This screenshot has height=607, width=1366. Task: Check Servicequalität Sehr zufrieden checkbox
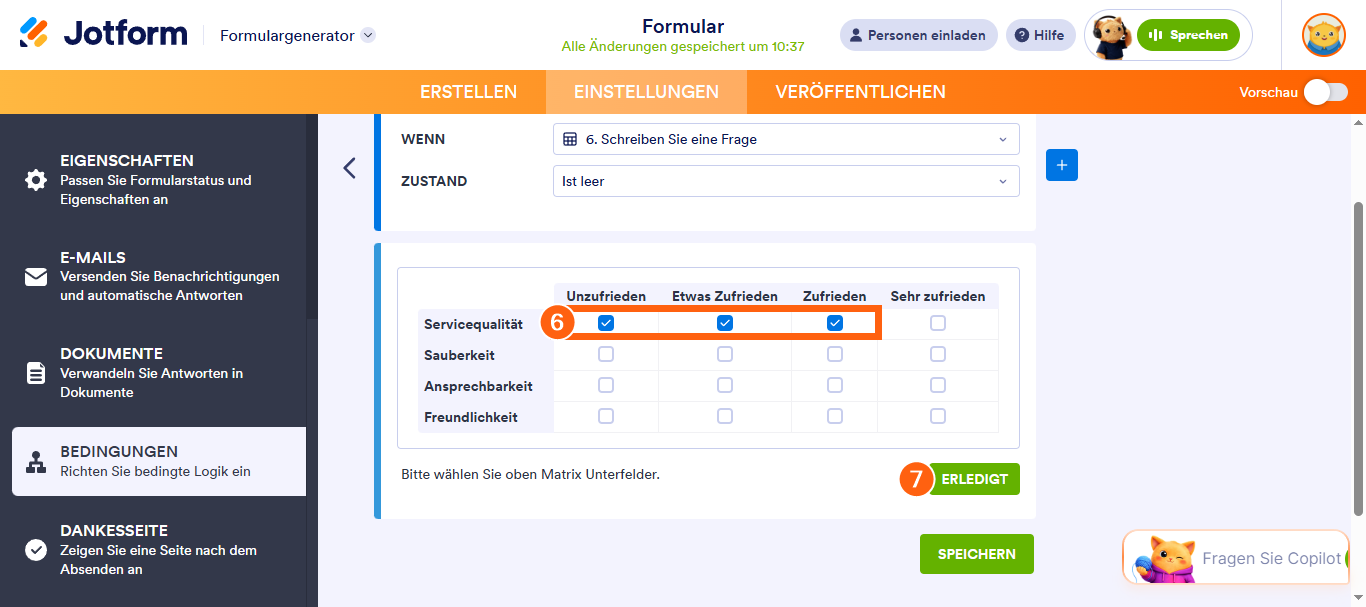[x=937, y=323]
